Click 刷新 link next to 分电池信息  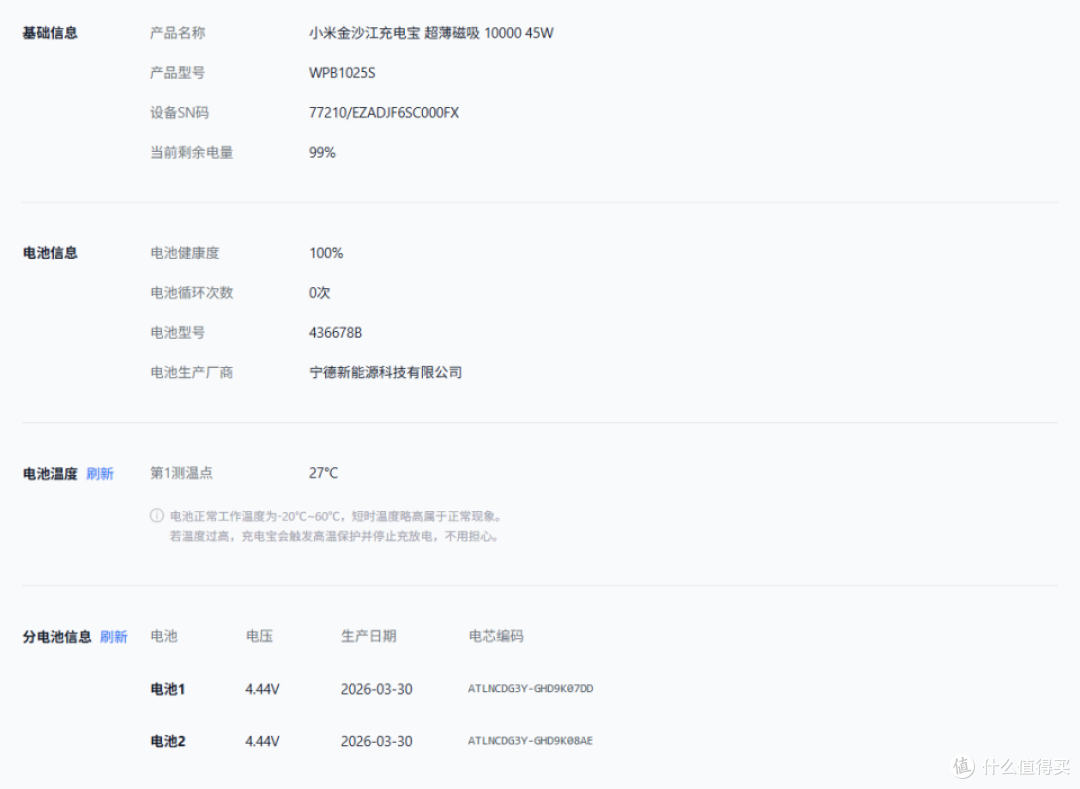[x=114, y=637]
